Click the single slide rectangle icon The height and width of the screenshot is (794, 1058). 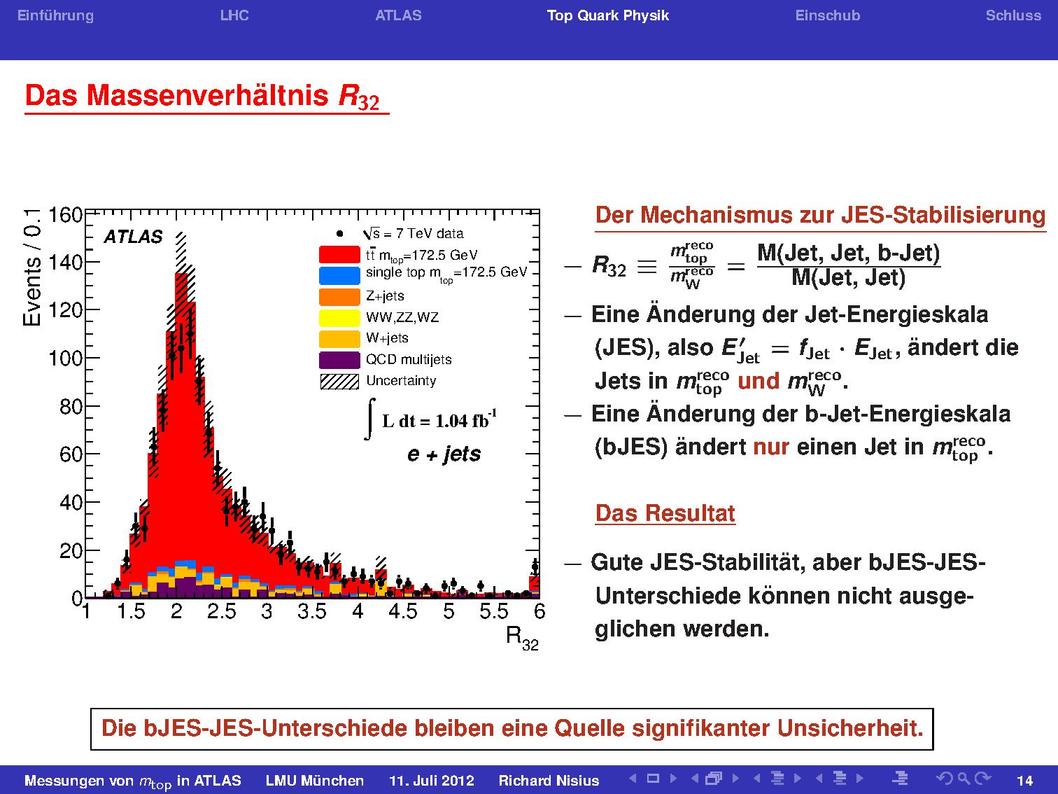click(x=652, y=778)
